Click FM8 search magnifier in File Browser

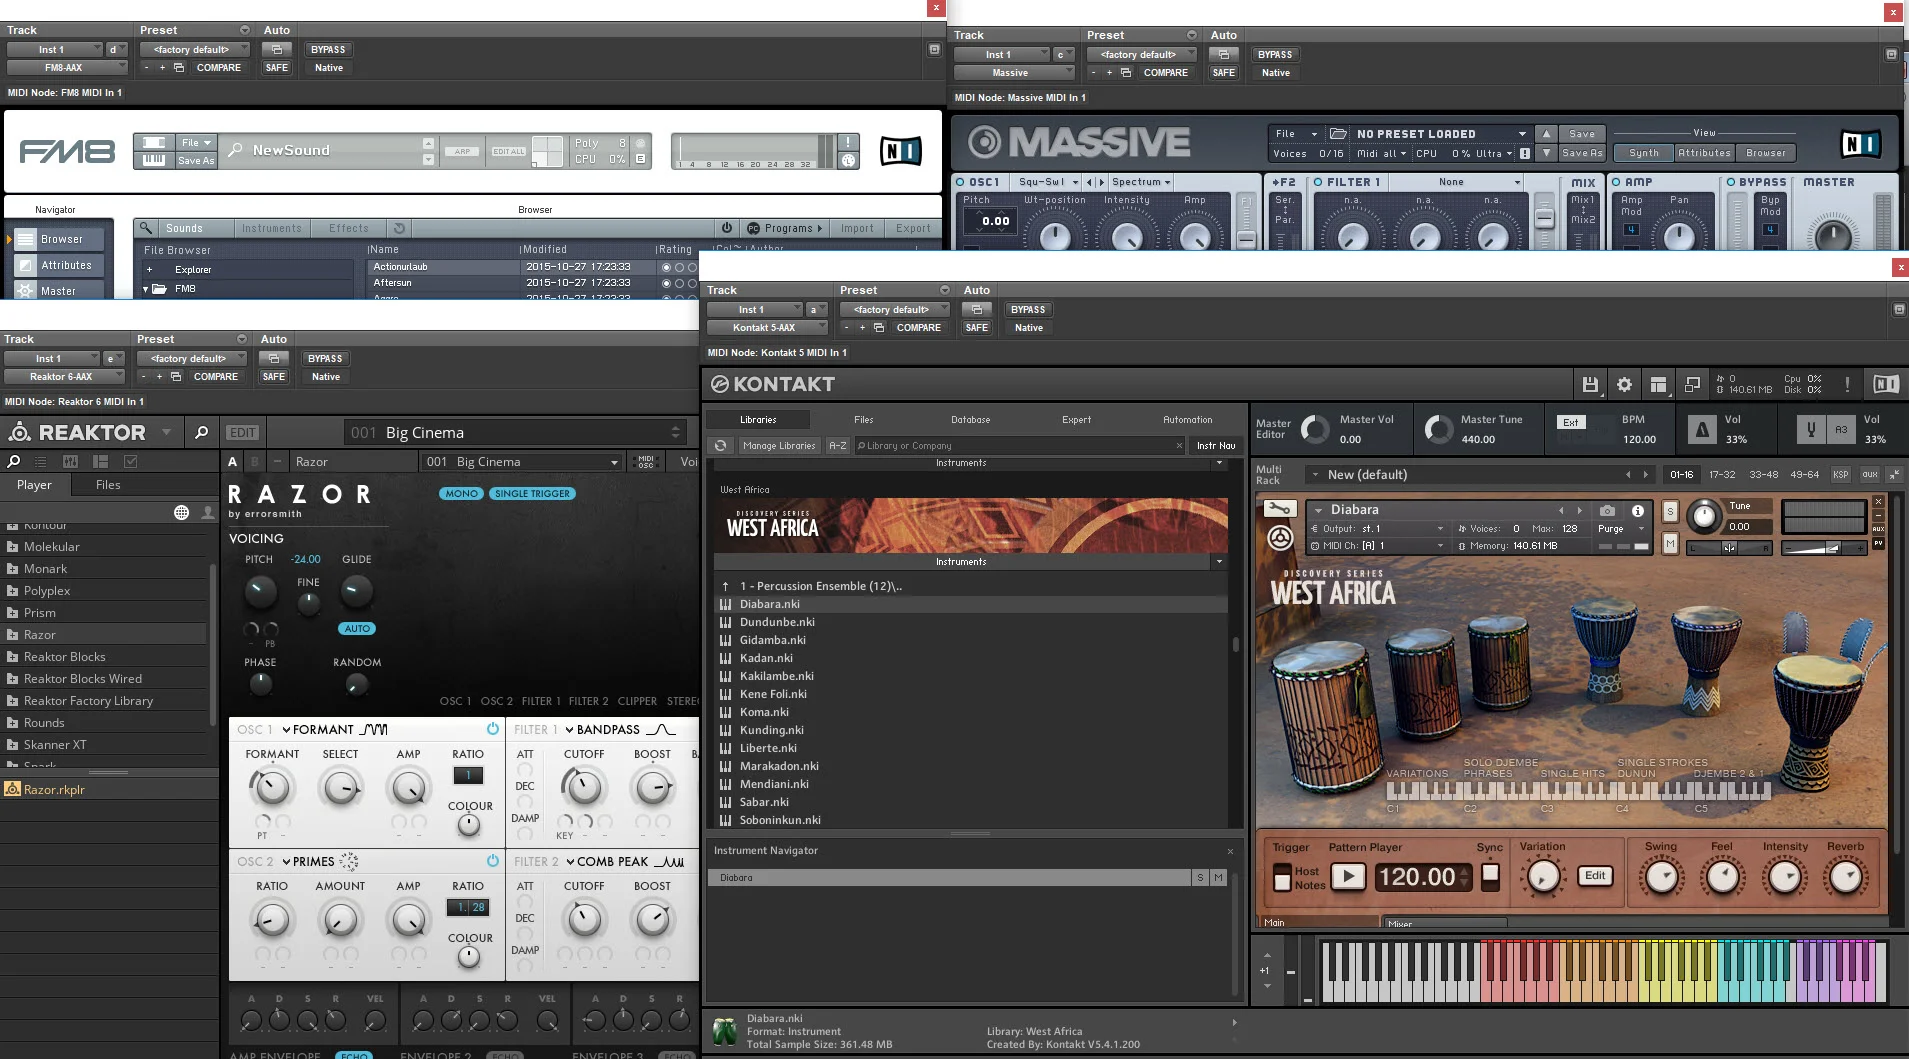click(146, 228)
